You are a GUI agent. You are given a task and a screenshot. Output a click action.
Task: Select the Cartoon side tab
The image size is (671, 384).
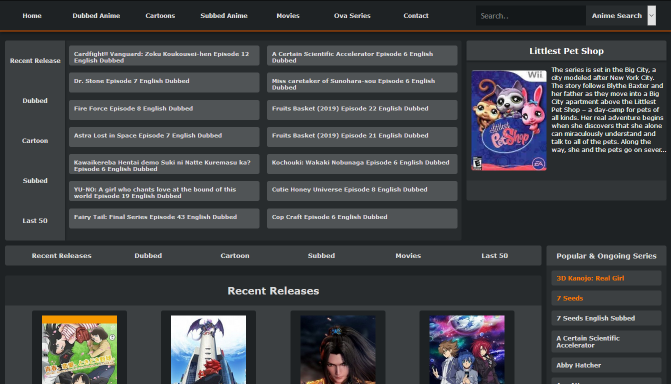pyautogui.click(x=35, y=141)
